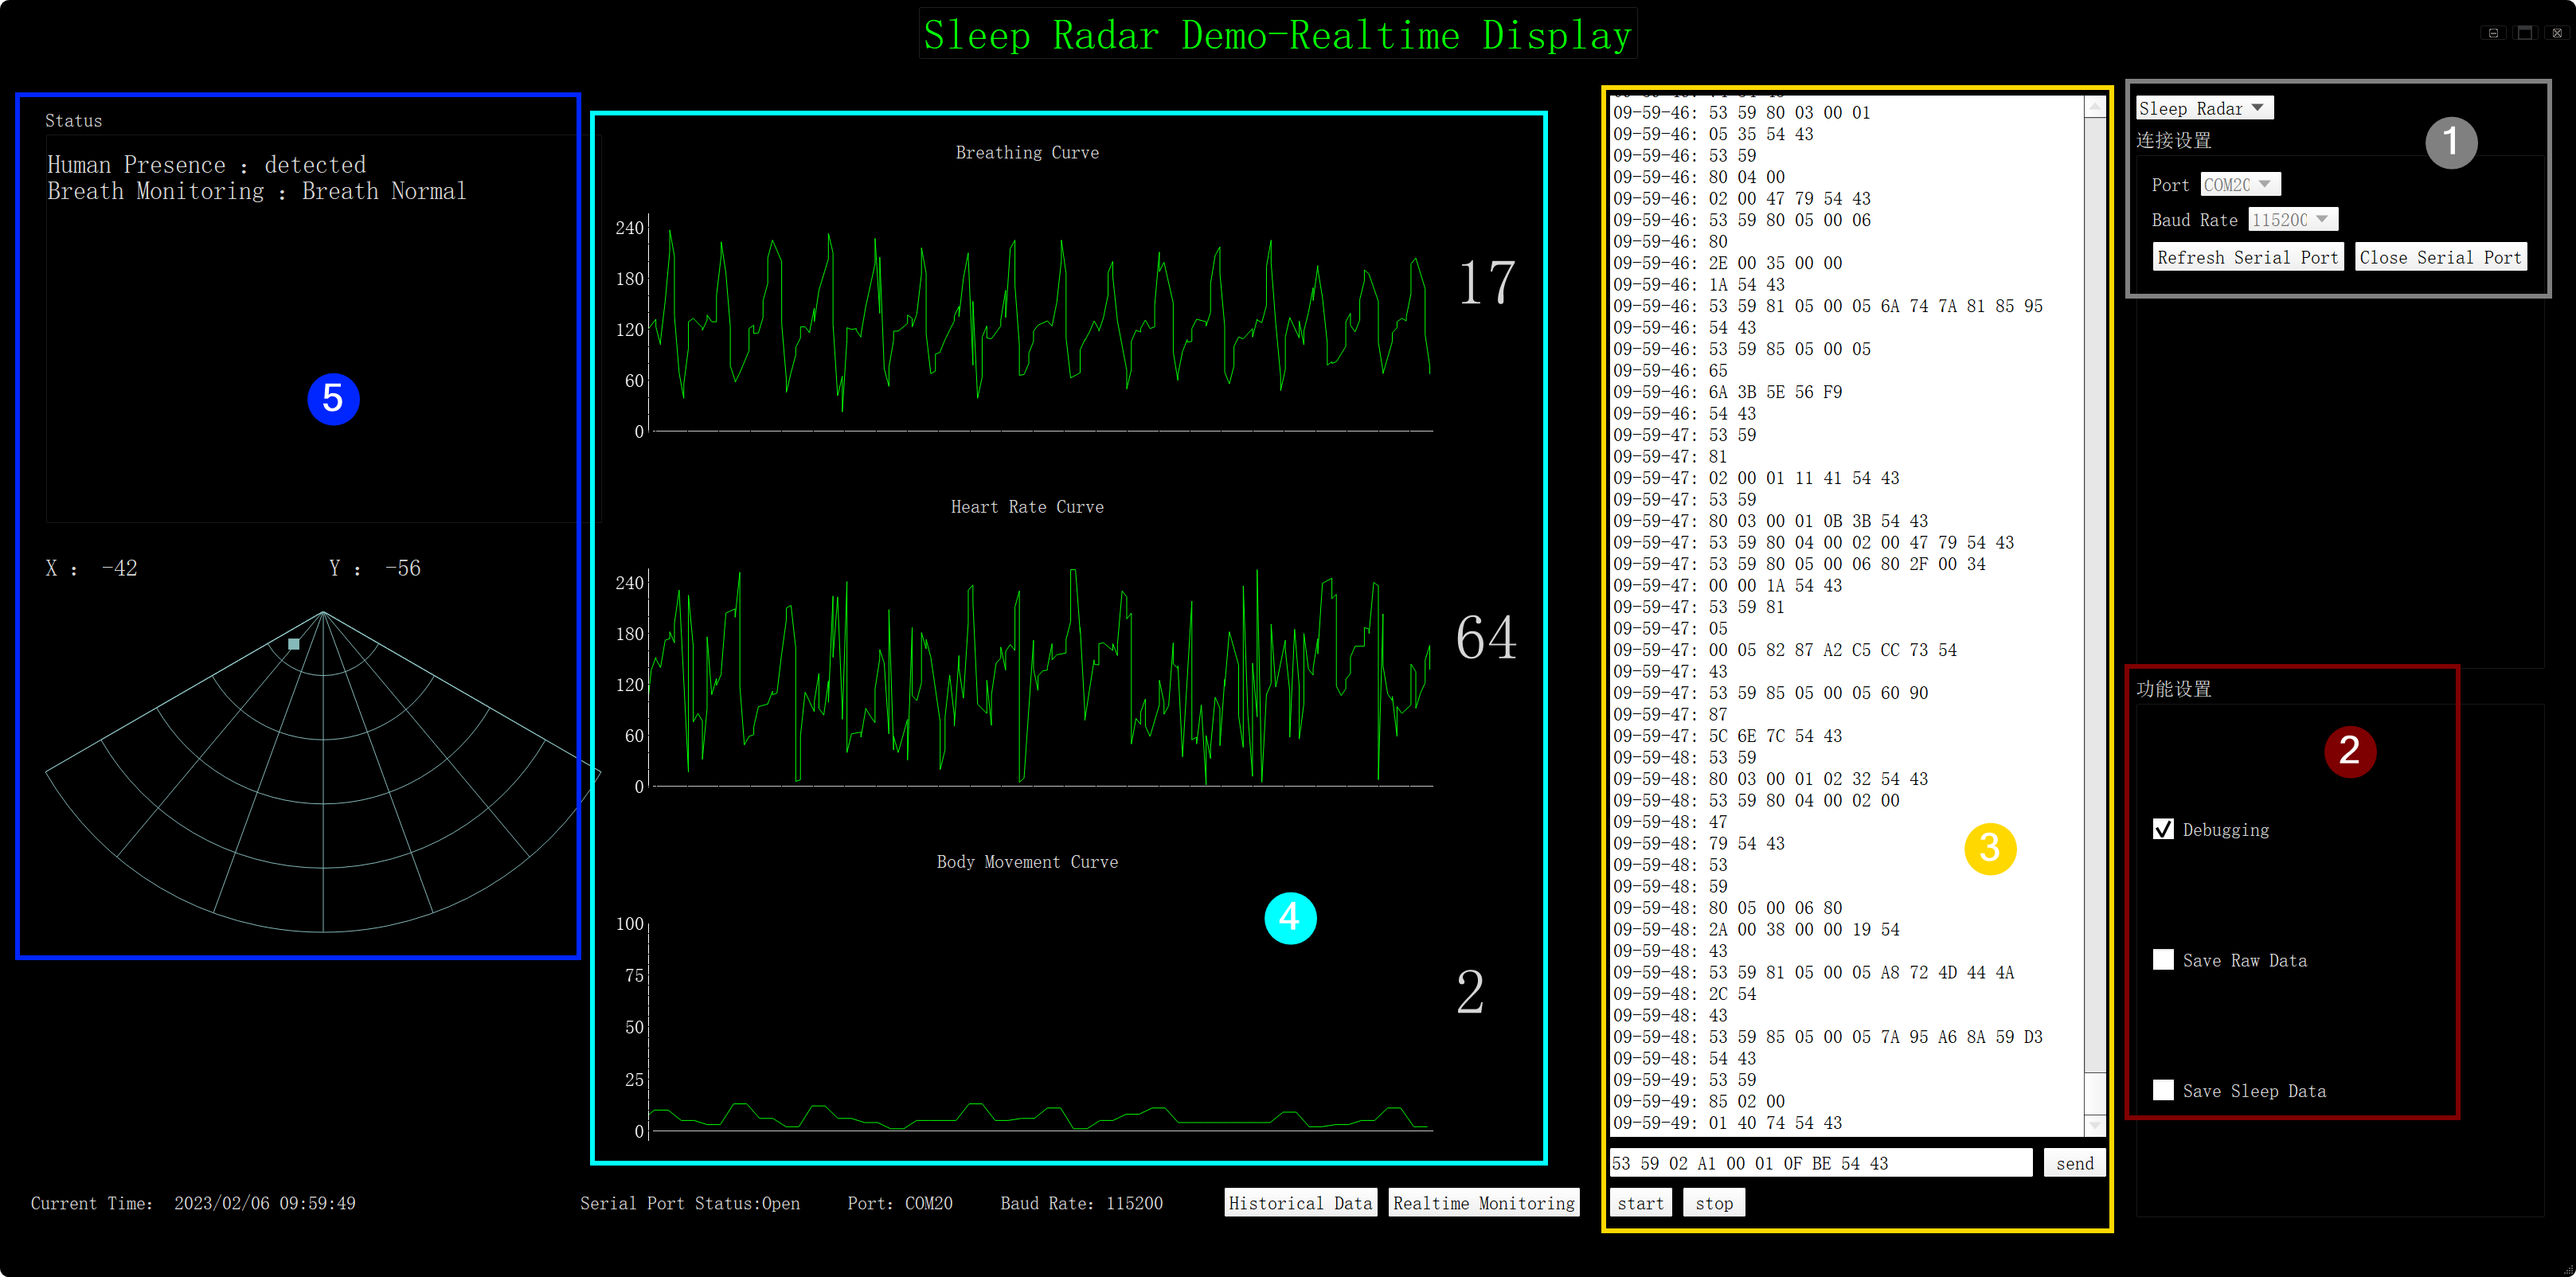Click the log scrollbar down arrow

2094,1125
